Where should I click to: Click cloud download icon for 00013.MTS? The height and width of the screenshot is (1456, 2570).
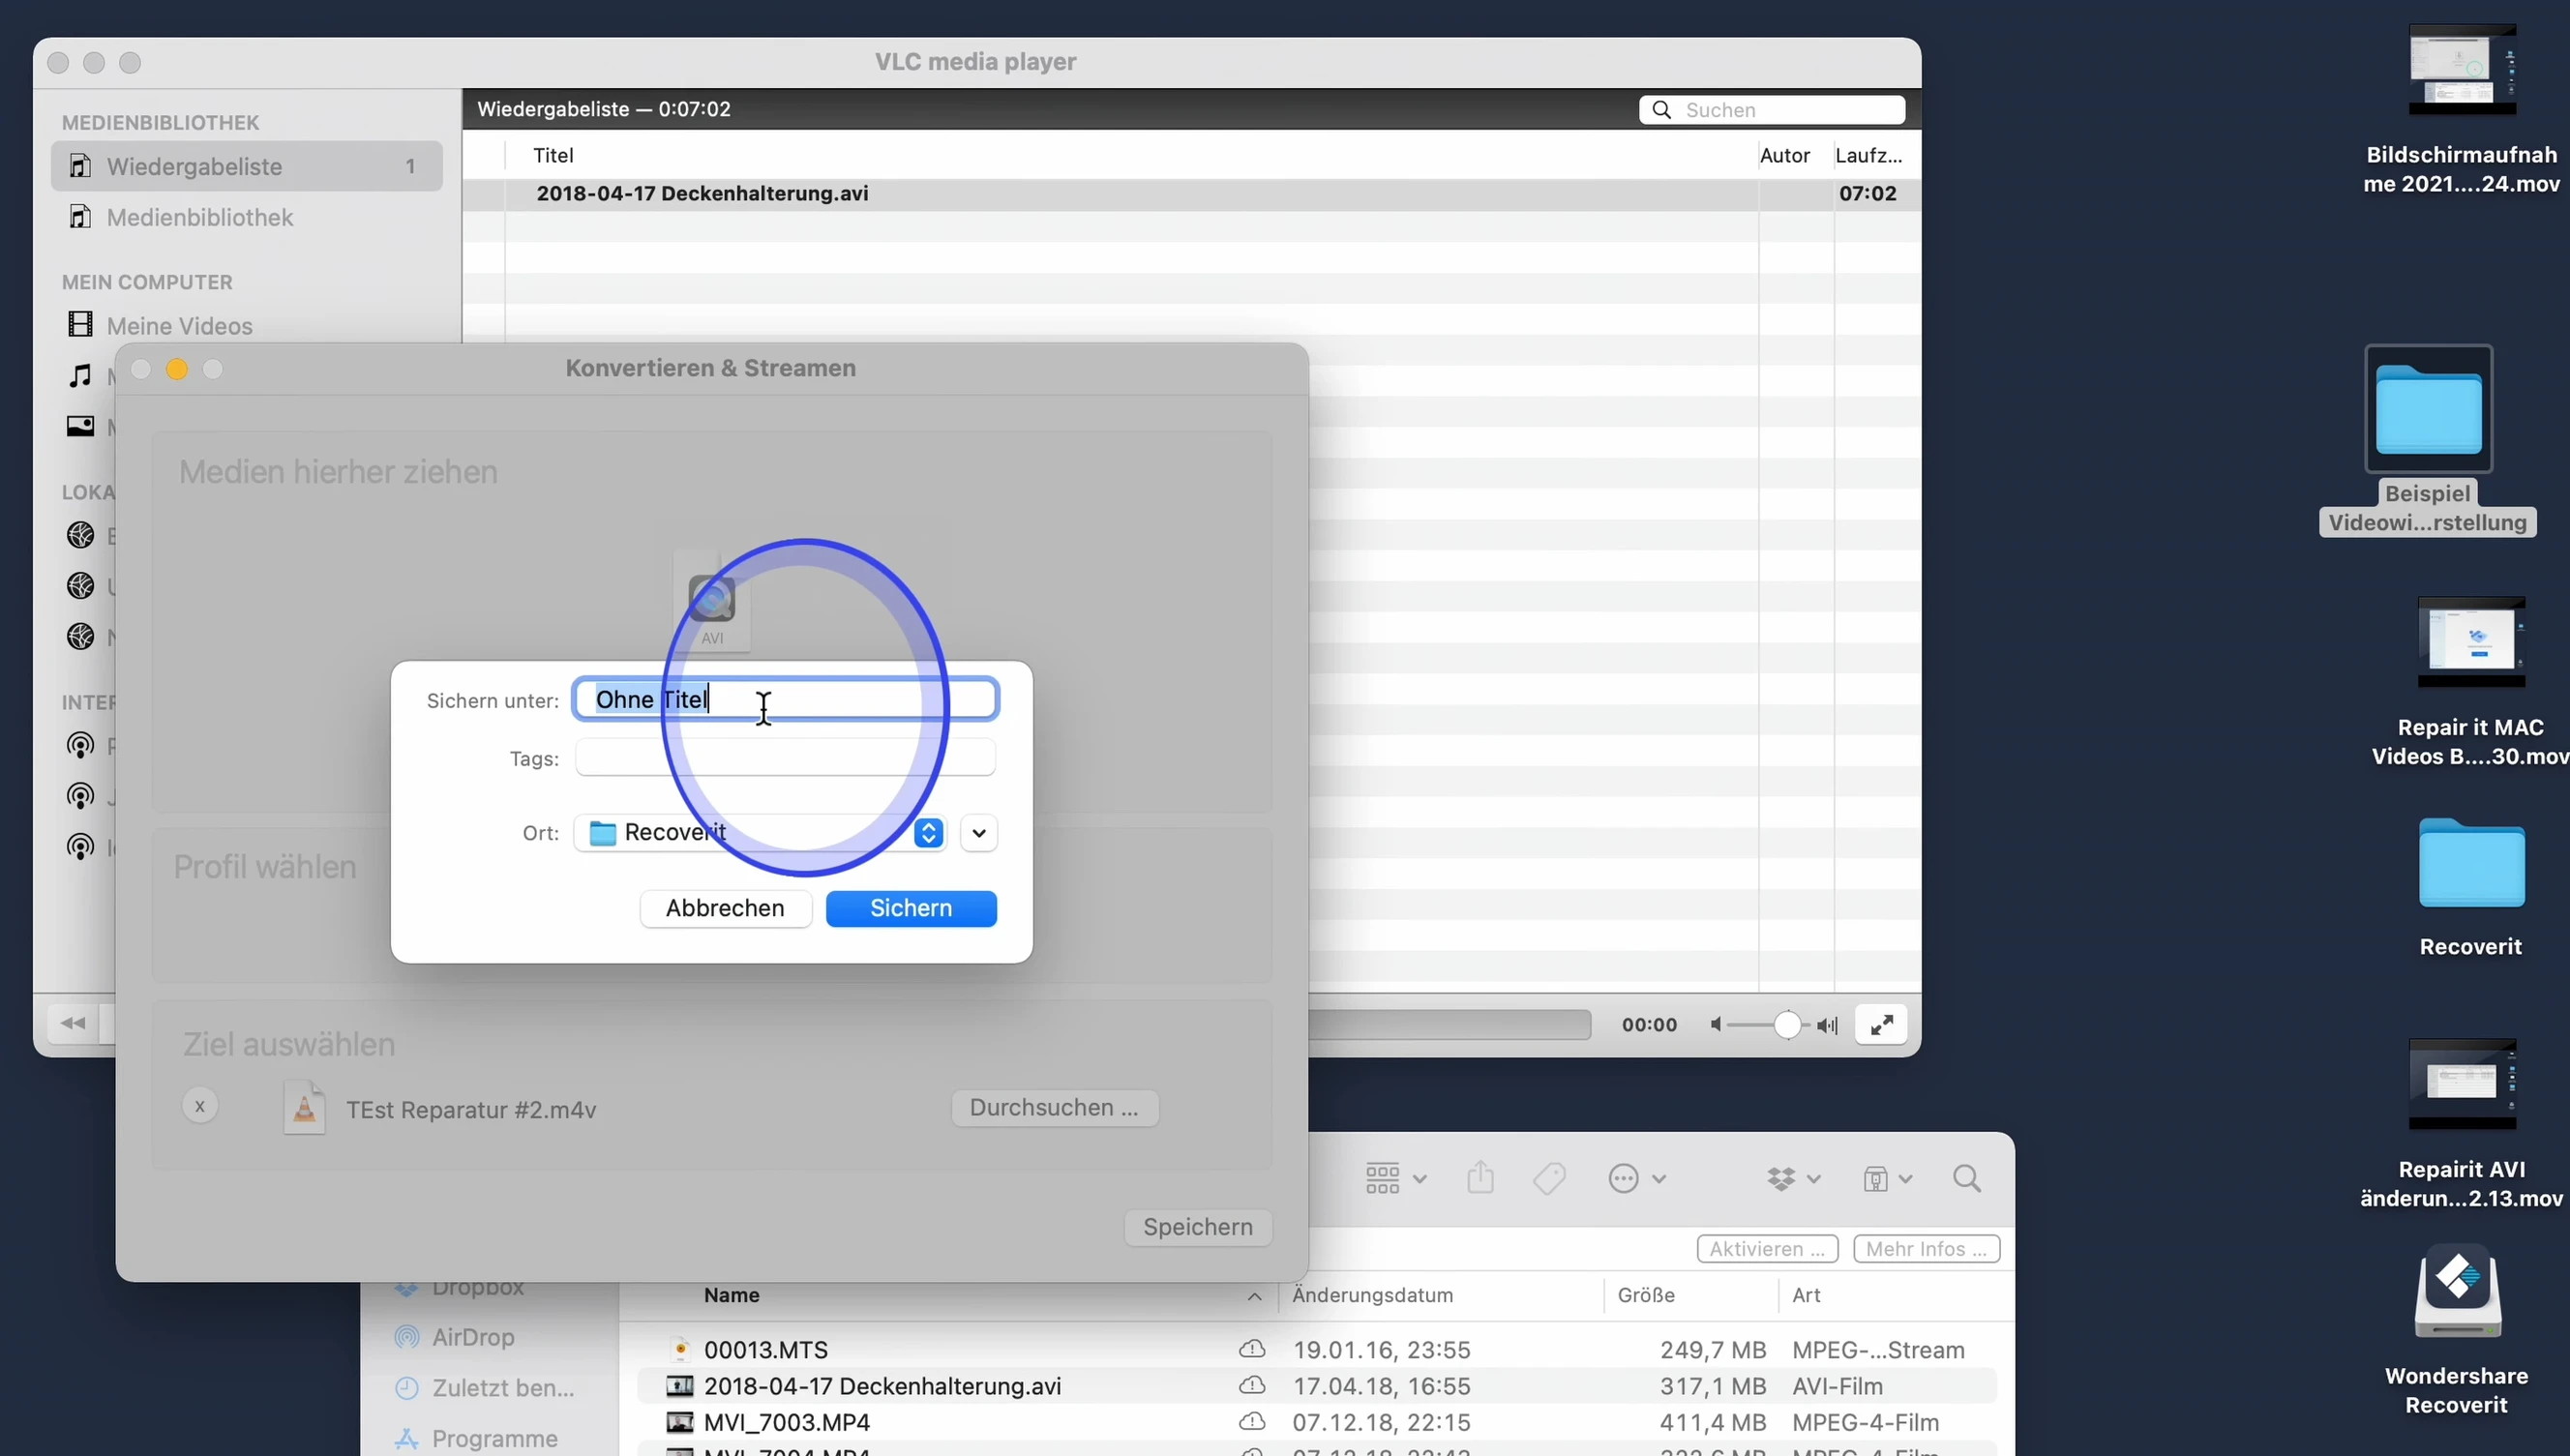pos(1251,1350)
